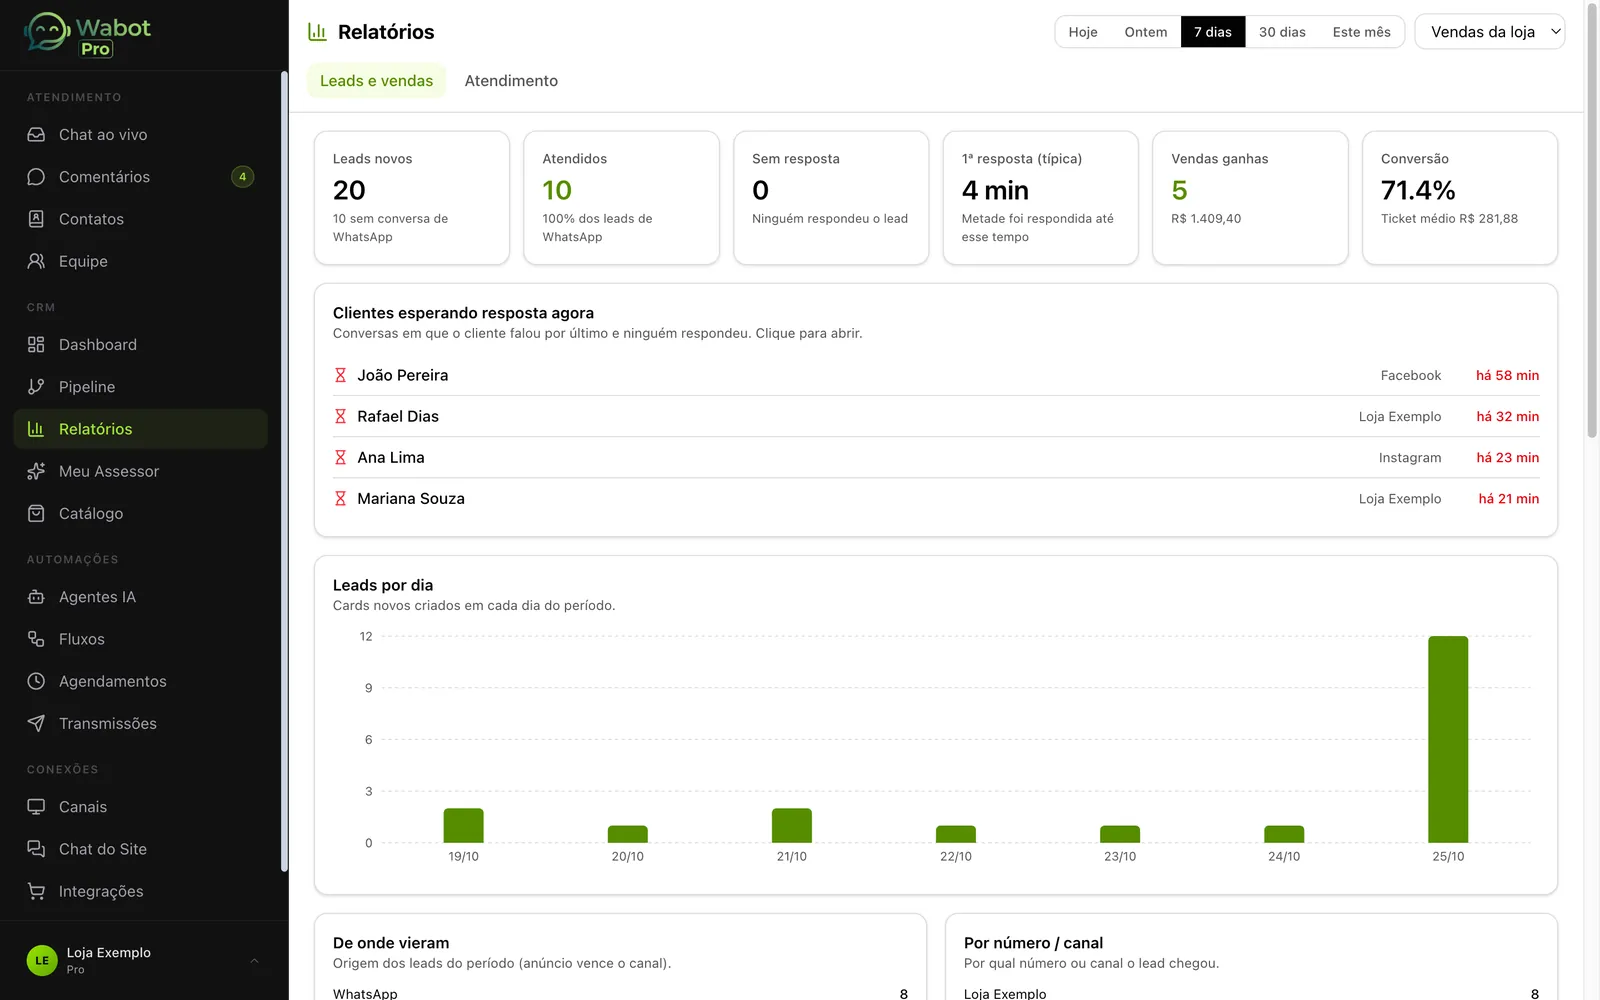The image size is (1600, 1000).
Task: Open Mariana Souza's waiting conversation
Action: [936, 498]
